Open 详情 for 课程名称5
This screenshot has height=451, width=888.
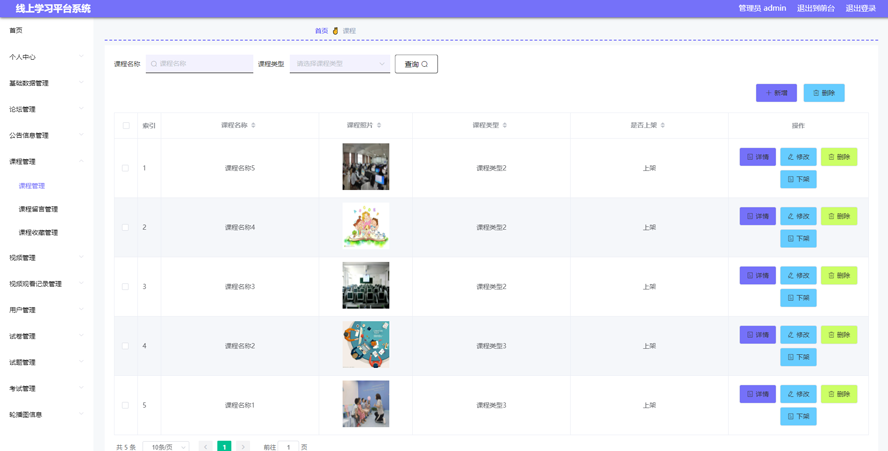click(x=758, y=157)
